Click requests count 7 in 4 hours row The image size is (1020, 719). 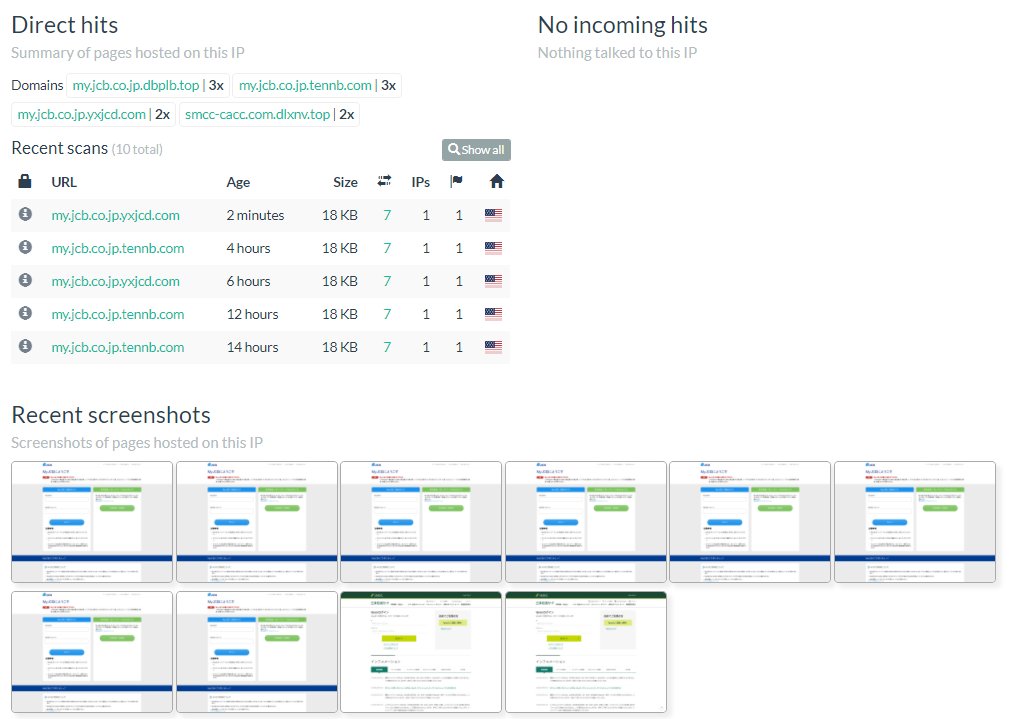387,249
